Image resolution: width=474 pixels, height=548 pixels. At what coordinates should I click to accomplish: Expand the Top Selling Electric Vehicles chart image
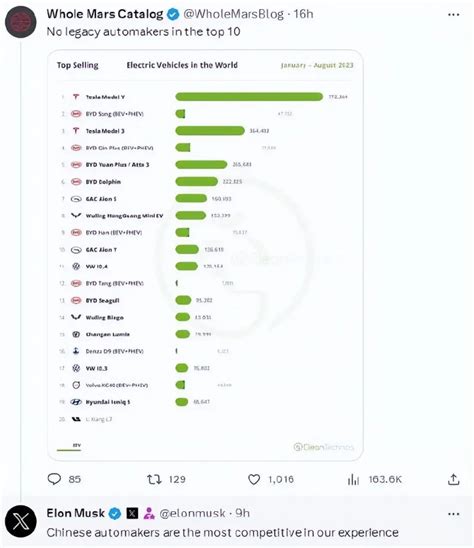point(206,255)
